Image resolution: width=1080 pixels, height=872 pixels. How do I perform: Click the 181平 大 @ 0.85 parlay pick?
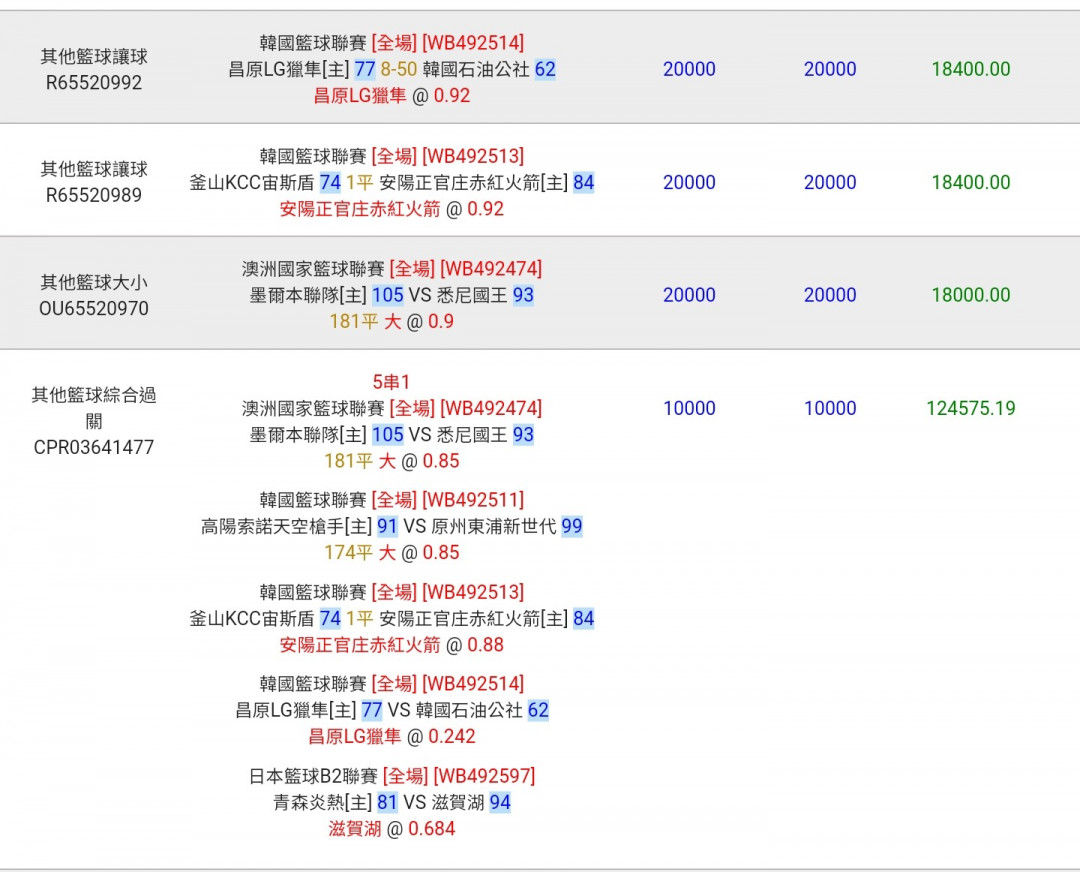pyautogui.click(x=391, y=461)
